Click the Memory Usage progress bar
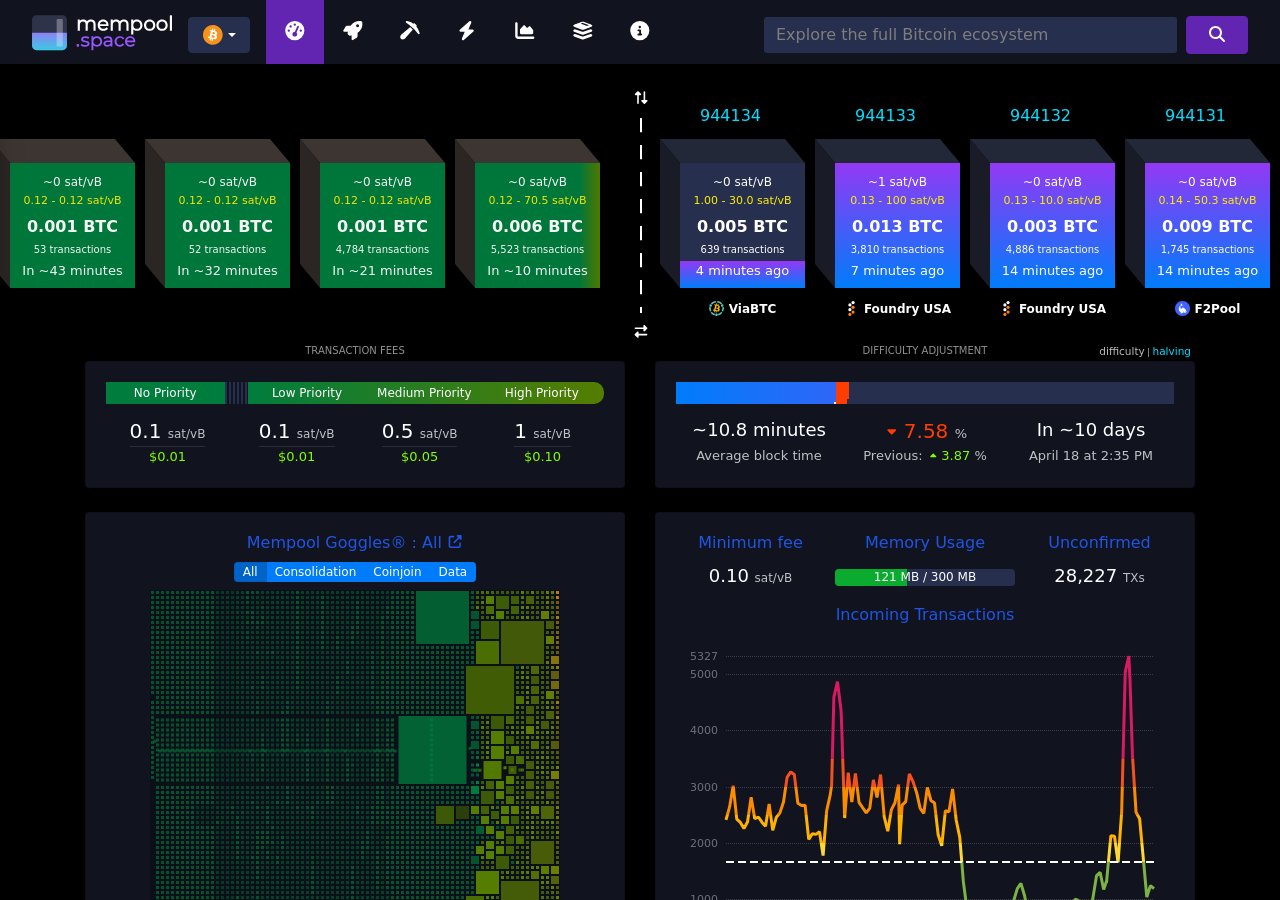This screenshot has height=900, width=1280. click(x=925, y=577)
